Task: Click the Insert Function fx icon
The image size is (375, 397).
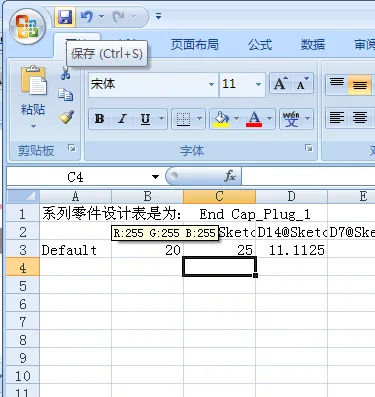Action: [230, 176]
